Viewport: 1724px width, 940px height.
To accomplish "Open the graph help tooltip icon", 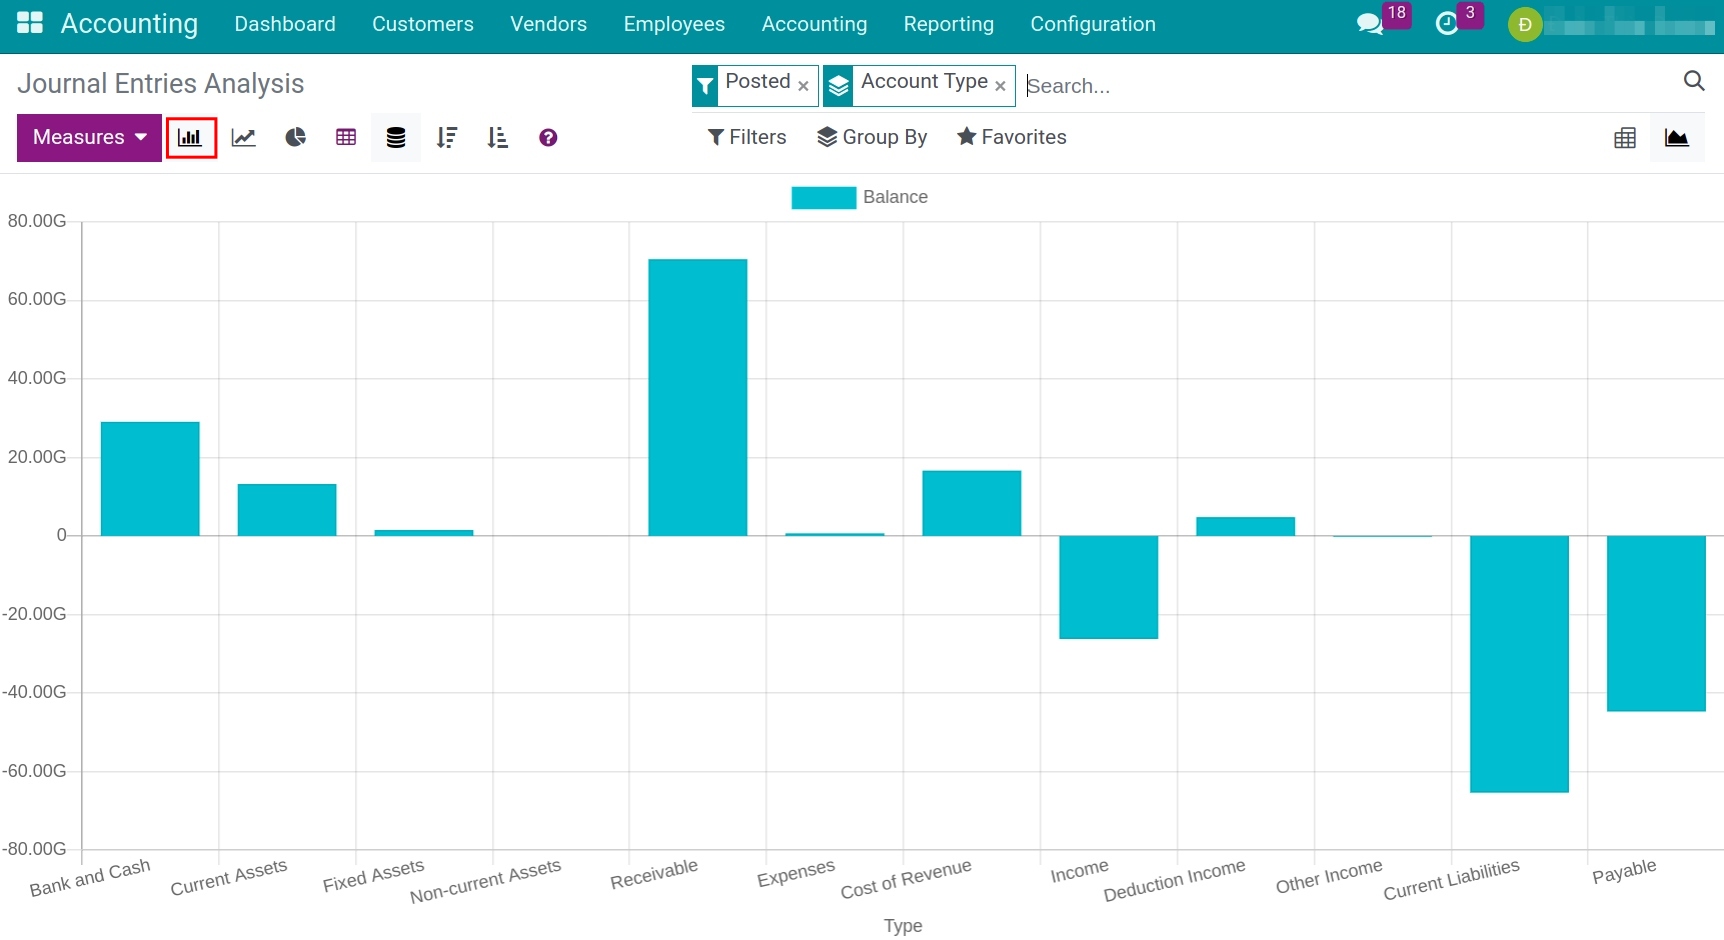I will click(547, 137).
